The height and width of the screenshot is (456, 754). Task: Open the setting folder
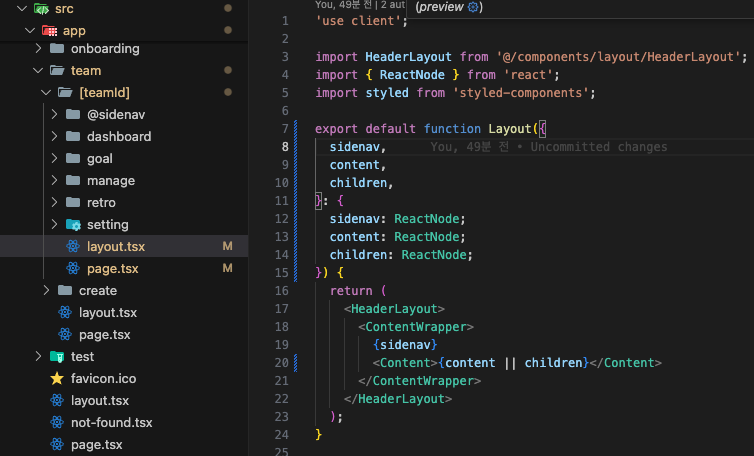pos(108,225)
